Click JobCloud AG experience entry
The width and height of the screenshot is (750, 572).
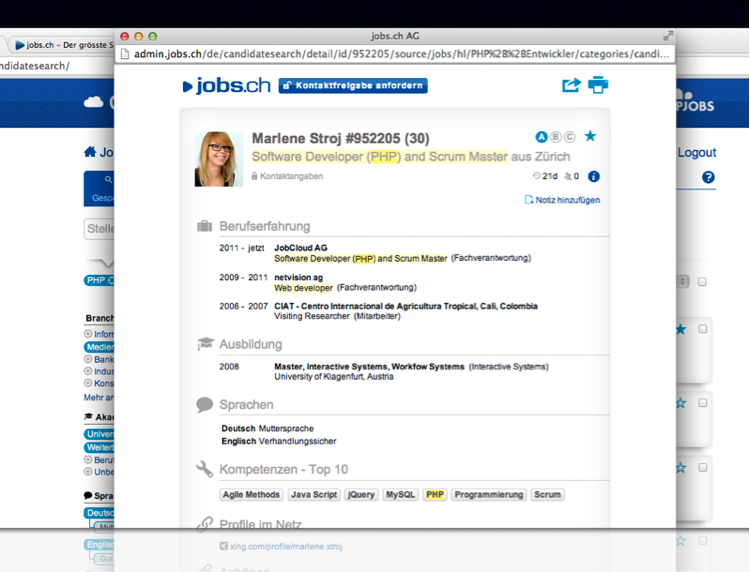(300, 248)
